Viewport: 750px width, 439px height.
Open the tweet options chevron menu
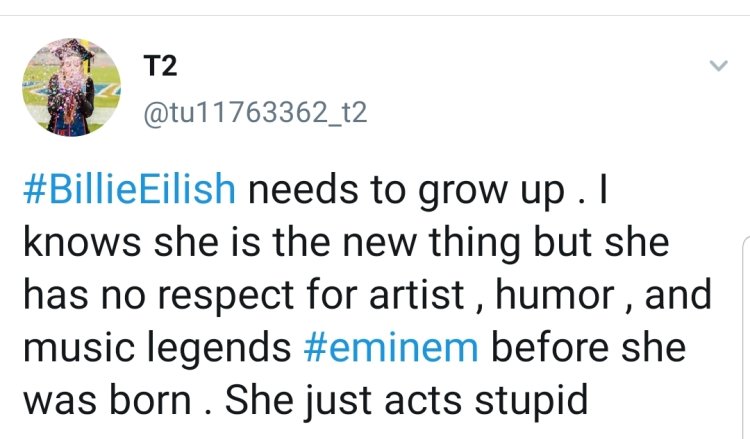click(718, 66)
